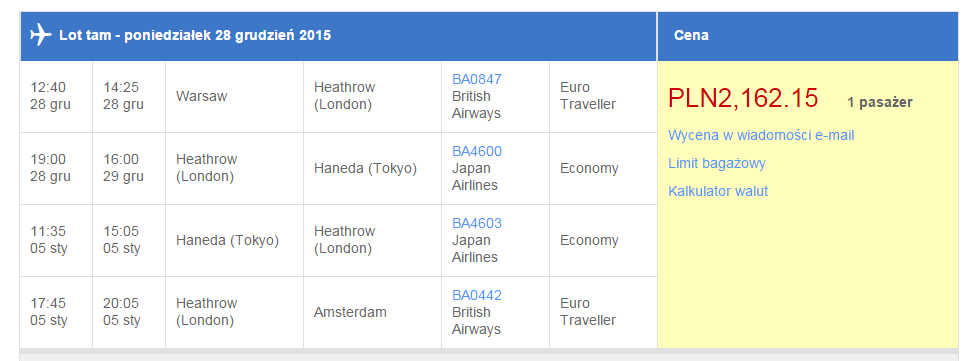The image size is (966, 361).
Task: Open flight number BA4603 link
Action: coord(477,224)
